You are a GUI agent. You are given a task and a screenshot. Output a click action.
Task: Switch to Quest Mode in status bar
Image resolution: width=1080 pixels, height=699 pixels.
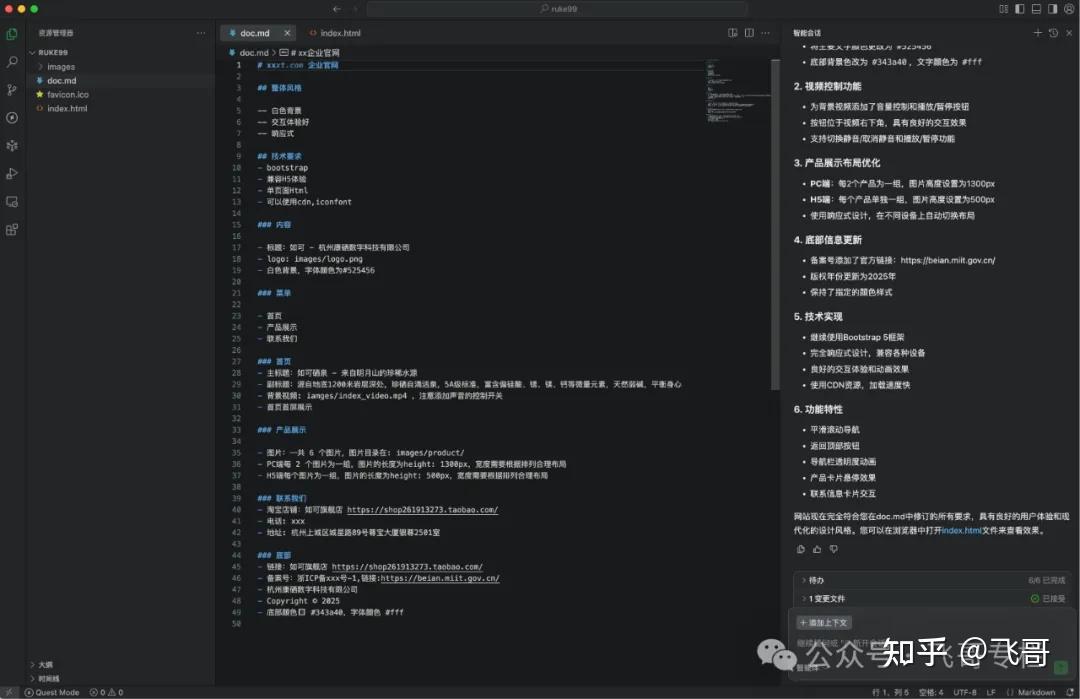(x=52, y=692)
